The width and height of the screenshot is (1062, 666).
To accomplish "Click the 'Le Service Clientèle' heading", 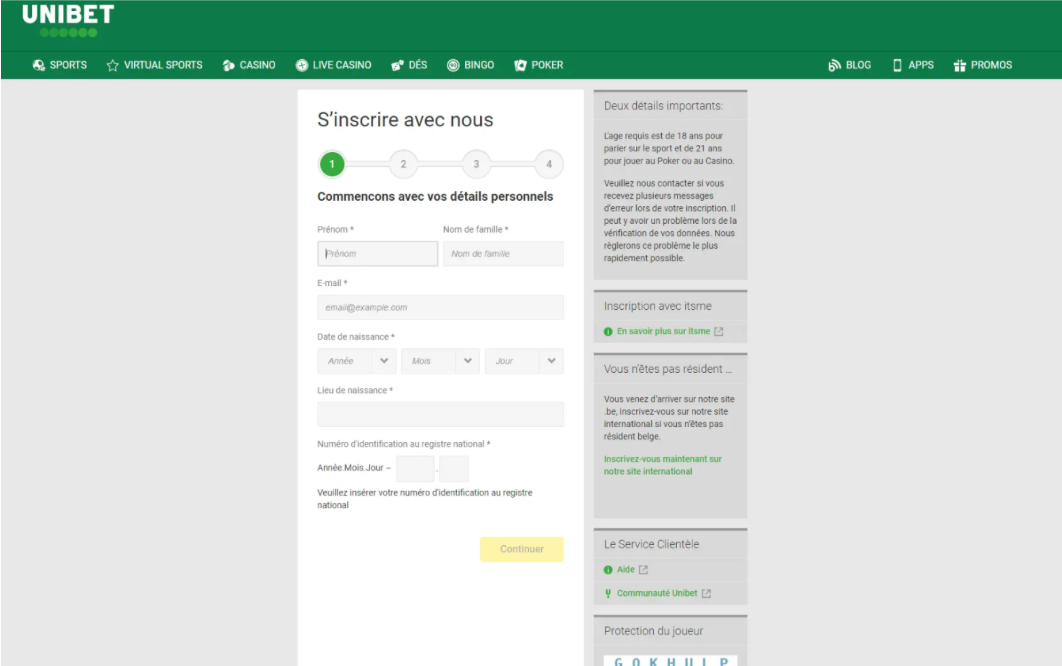I will pos(651,544).
